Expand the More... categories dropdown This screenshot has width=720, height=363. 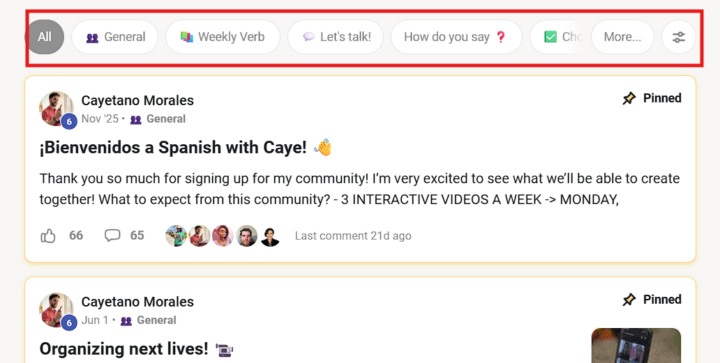coord(622,37)
